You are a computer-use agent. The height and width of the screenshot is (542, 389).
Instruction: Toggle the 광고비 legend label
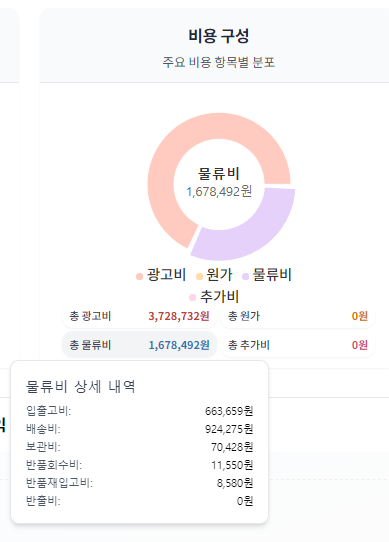tap(167, 275)
